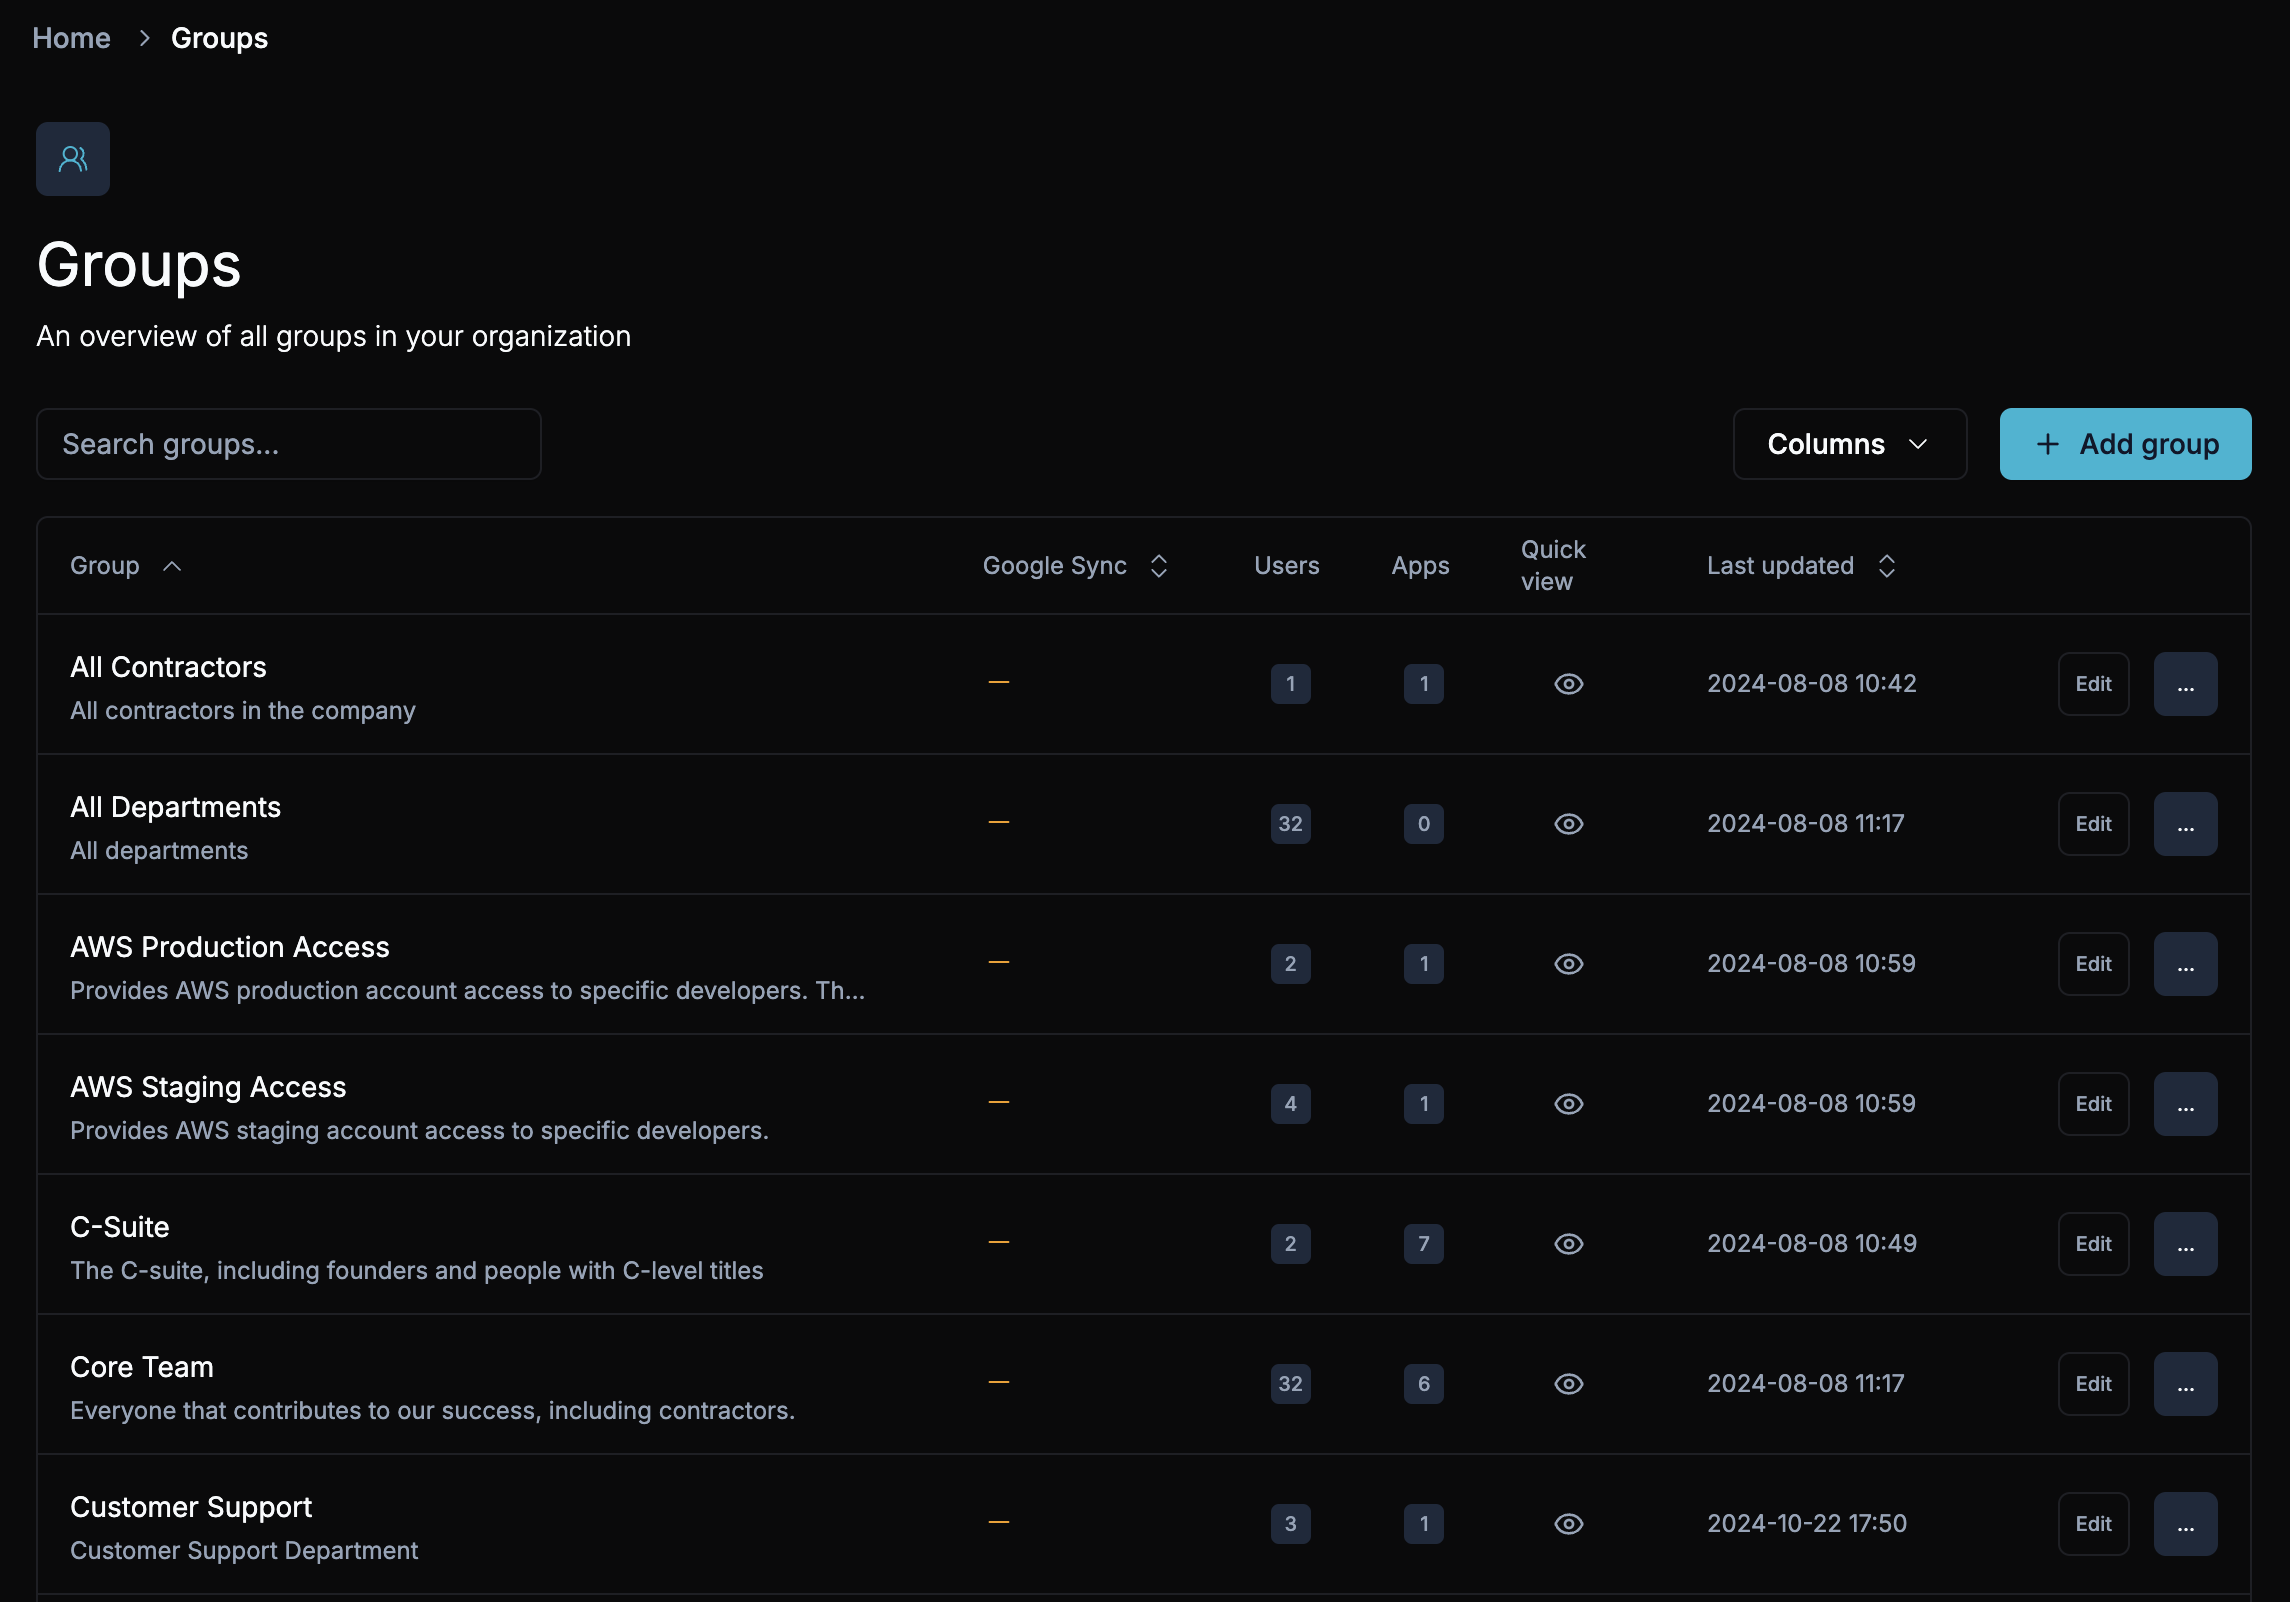
Task: Sort table by Google Sync column
Action: click(1075, 566)
